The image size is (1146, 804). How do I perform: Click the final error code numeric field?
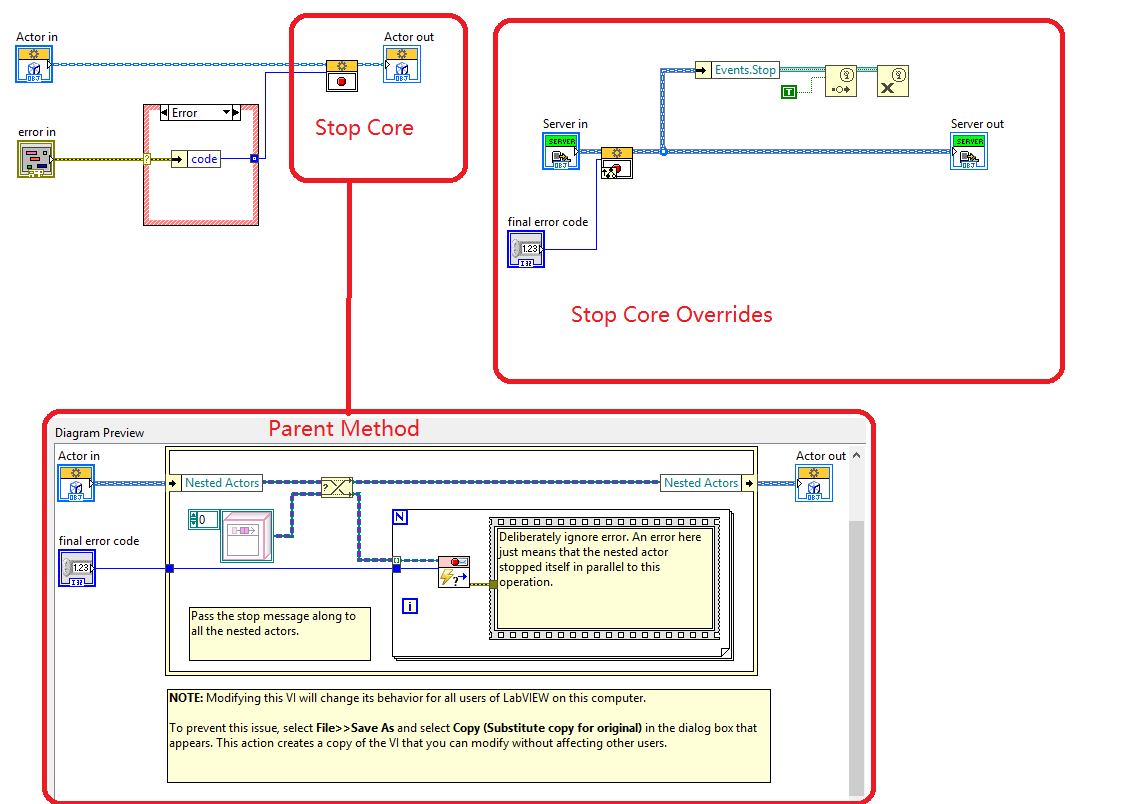[525, 250]
